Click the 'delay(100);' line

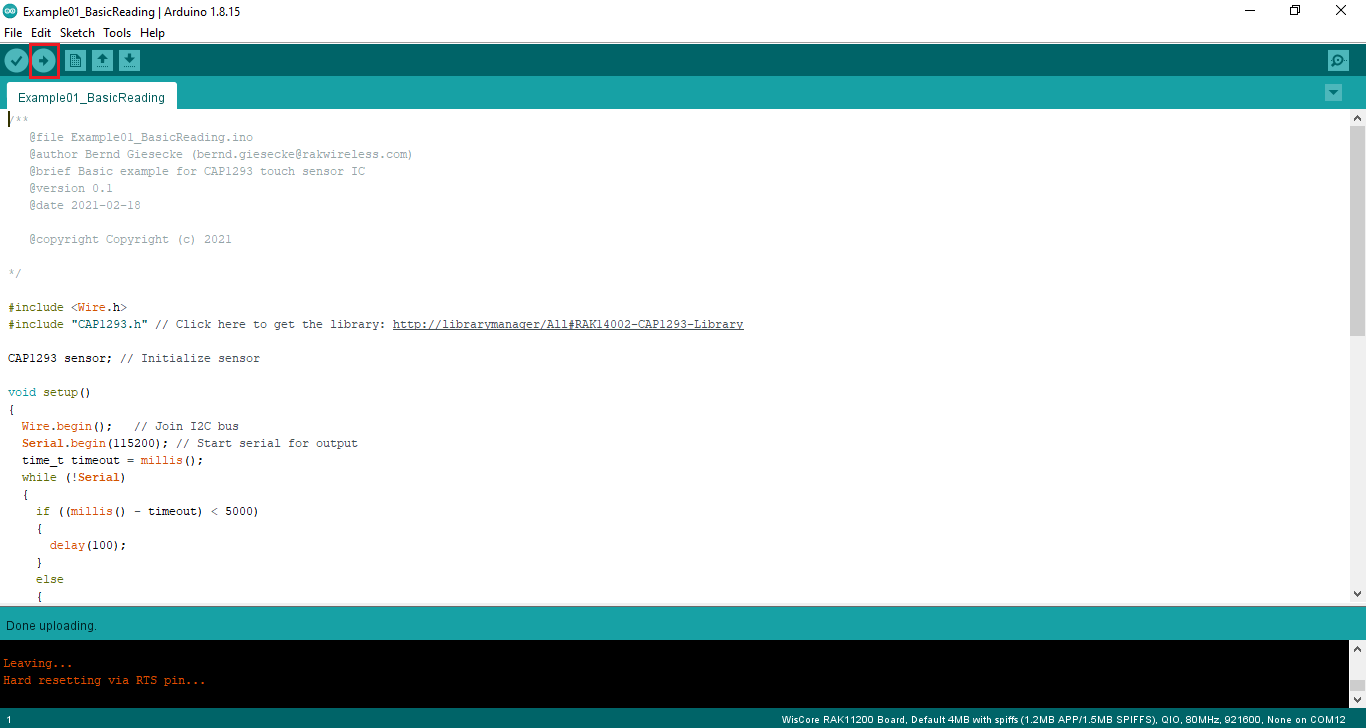pos(88,545)
